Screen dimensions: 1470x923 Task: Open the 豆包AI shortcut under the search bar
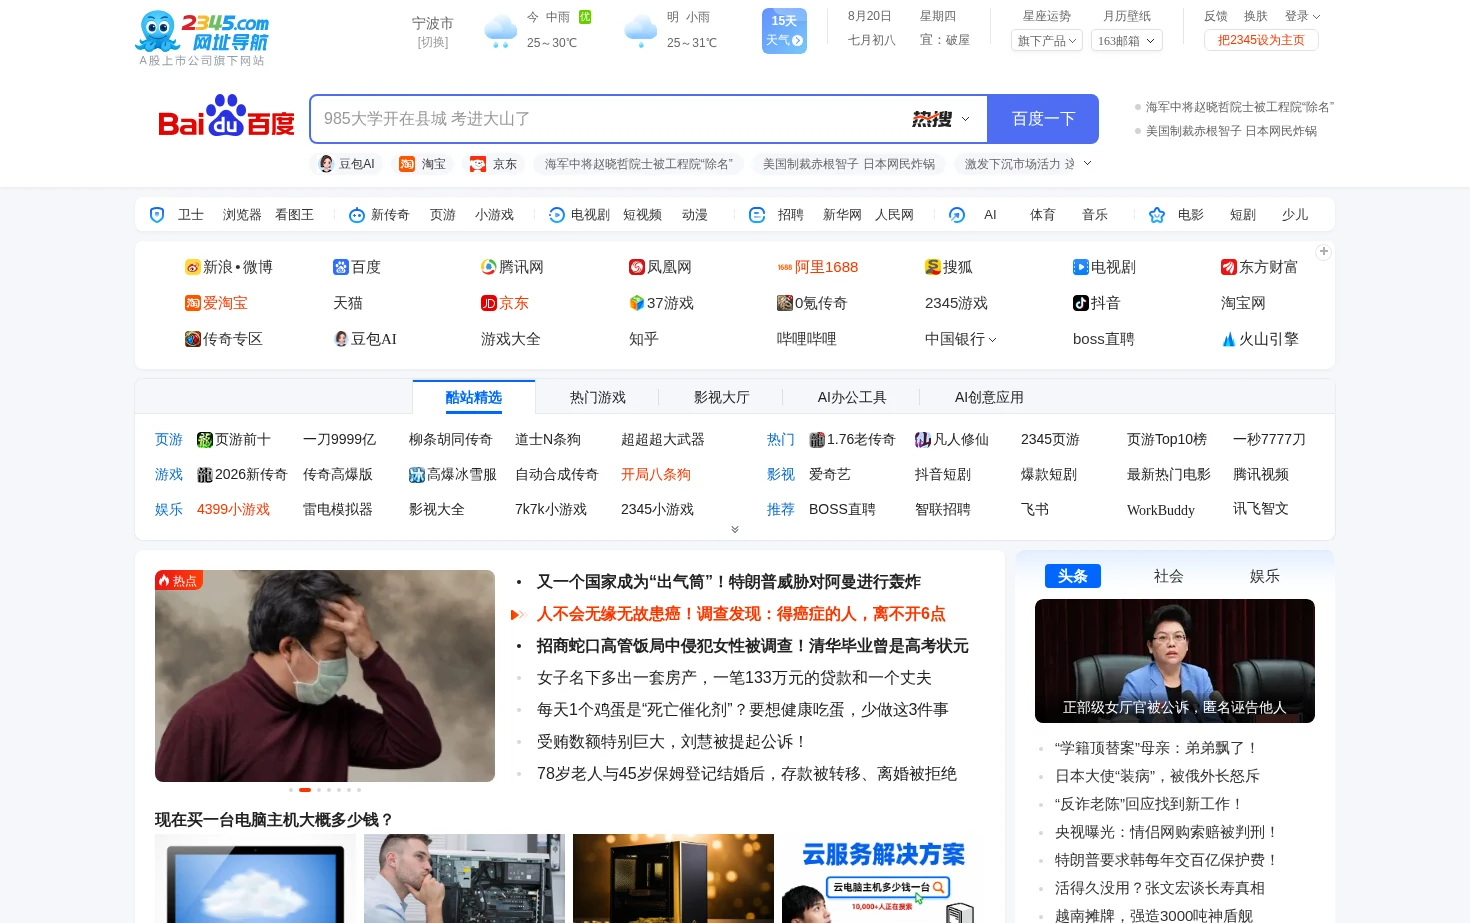pos(347,164)
